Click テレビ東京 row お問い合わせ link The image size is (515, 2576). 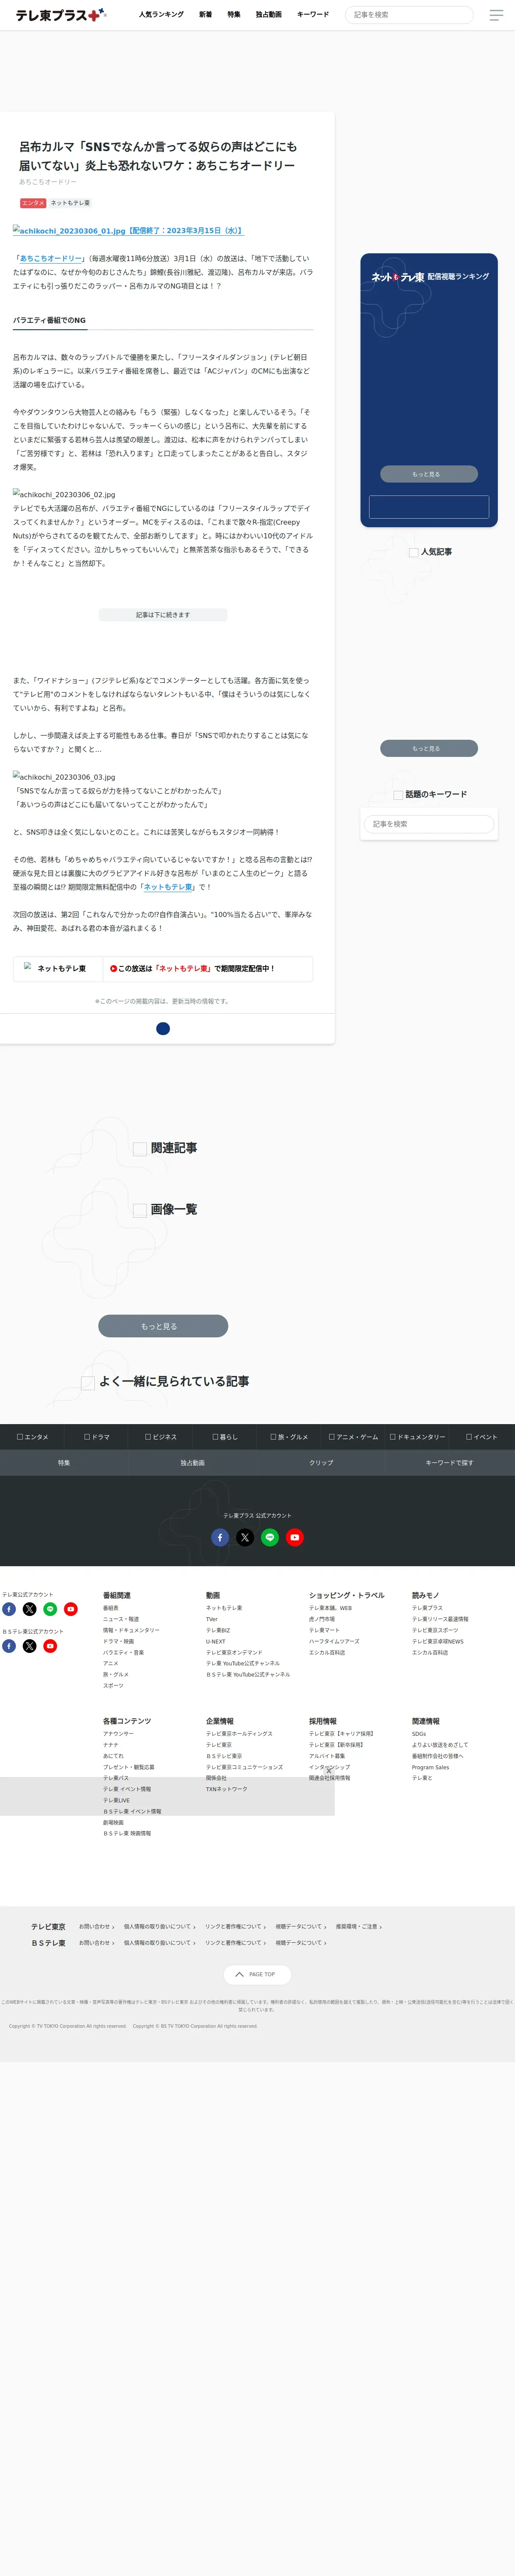(x=96, y=1926)
